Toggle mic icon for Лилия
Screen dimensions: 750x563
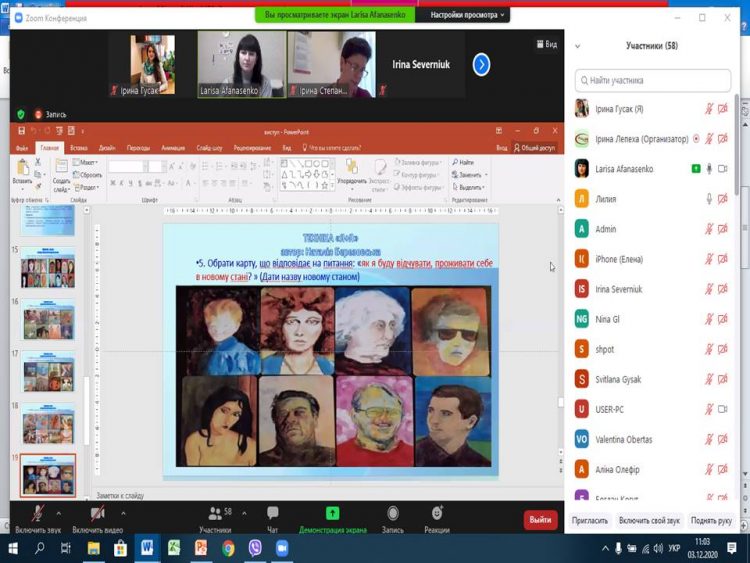click(x=709, y=199)
